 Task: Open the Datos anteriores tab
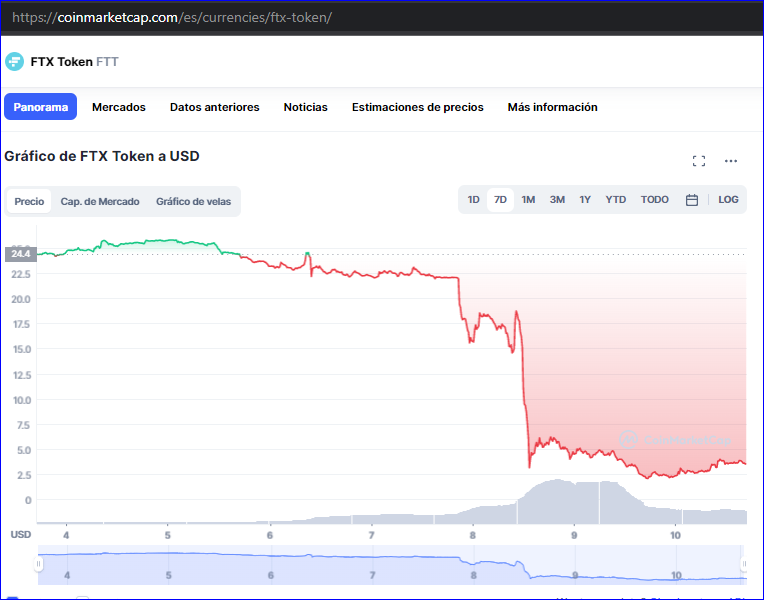click(x=214, y=107)
